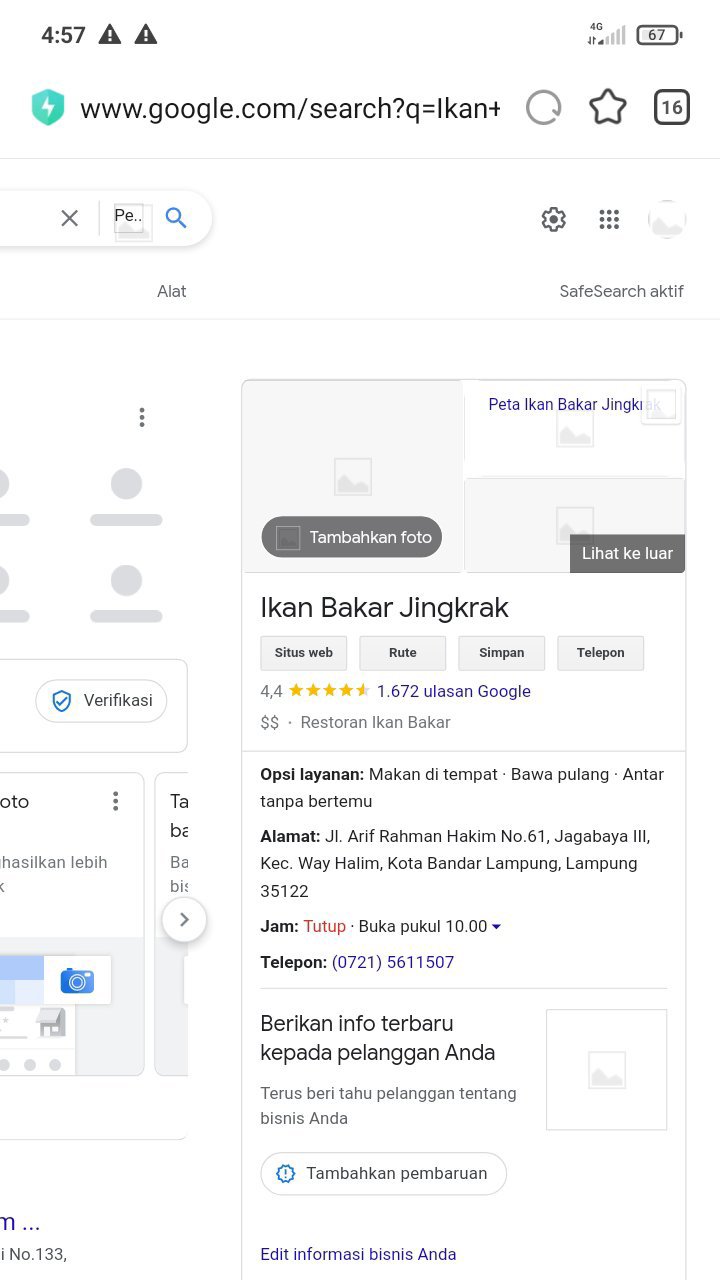Open the Alat search tools tab
Screen dimensions: 720x1280
(171, 291)
